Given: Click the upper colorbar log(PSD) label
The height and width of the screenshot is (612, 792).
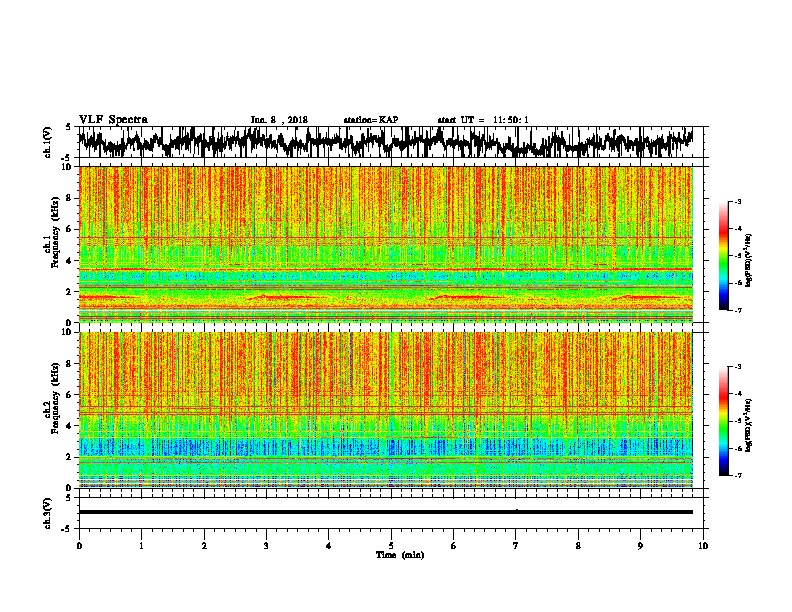Looking at the screenshot, I should pos(748,261).
